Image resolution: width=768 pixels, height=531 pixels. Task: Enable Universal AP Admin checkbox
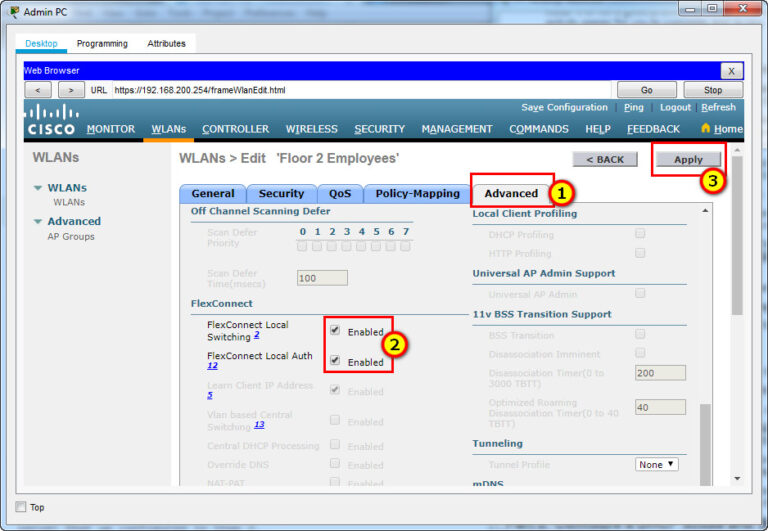pos(640,293)
